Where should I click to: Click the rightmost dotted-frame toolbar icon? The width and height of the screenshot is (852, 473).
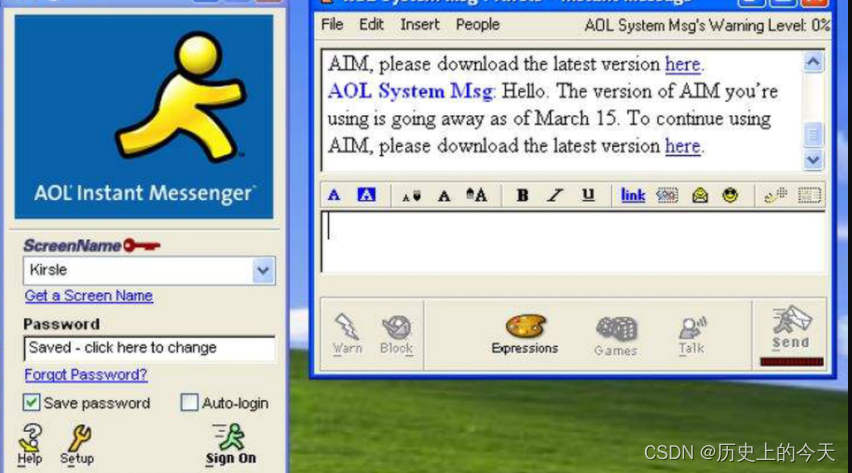[x=809, y=195]
